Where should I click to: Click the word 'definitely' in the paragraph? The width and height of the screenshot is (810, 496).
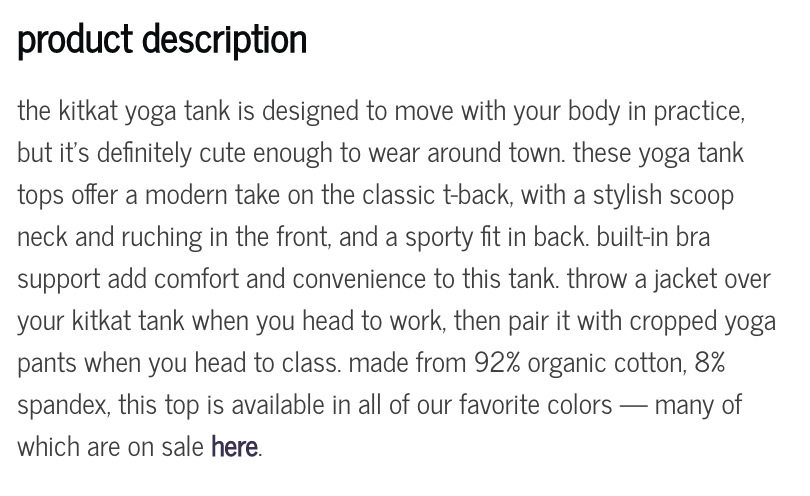coord(144,154)
